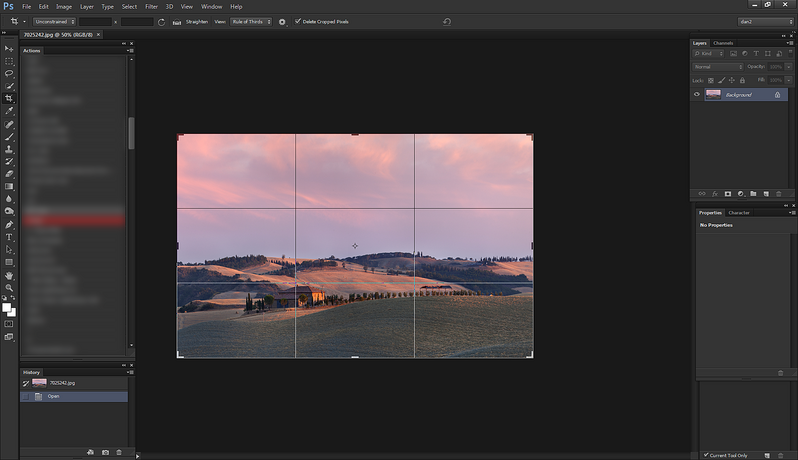The width and height of the screenshot is (798, 460).
Task: Select the Eyedropper tool
Action: (9, 111)
